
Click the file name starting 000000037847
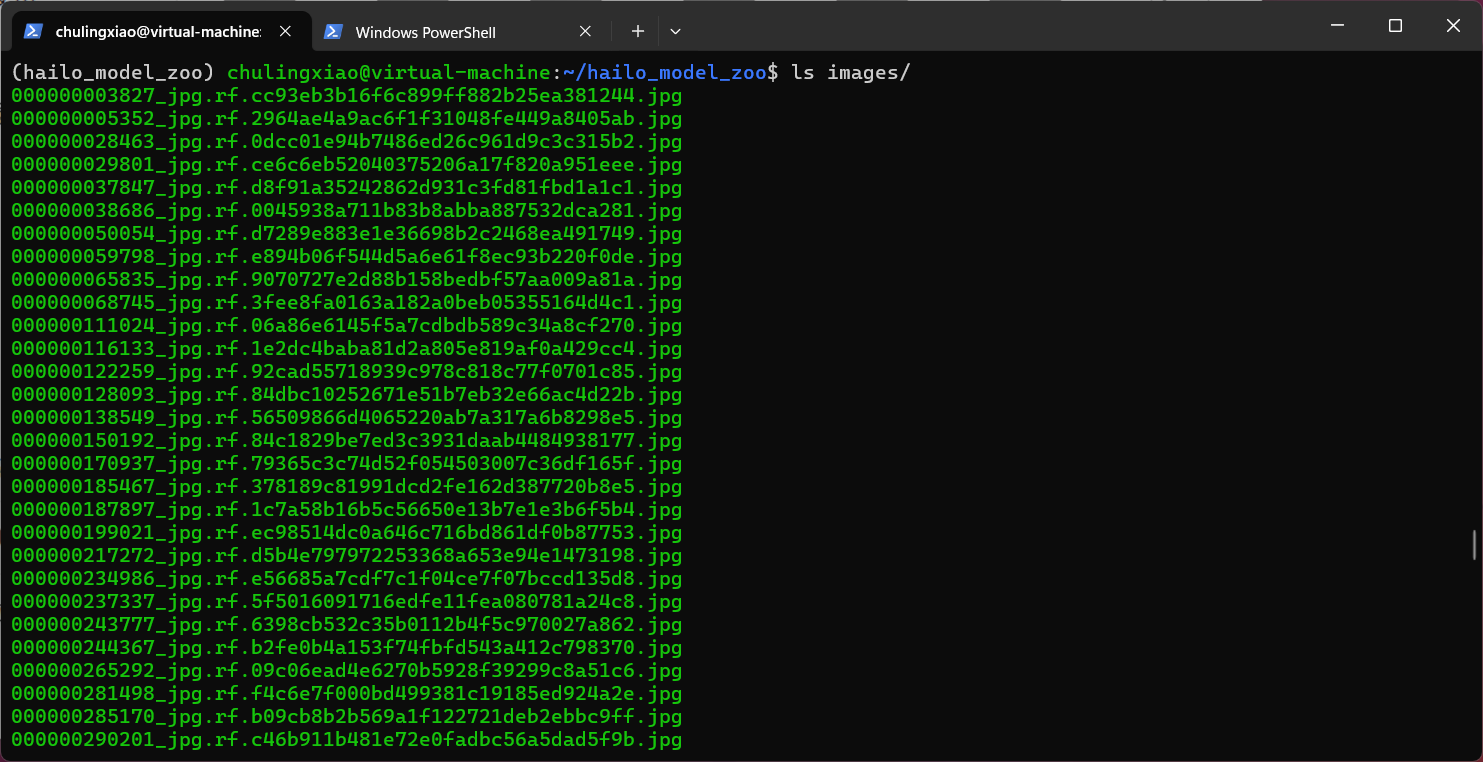347,188
